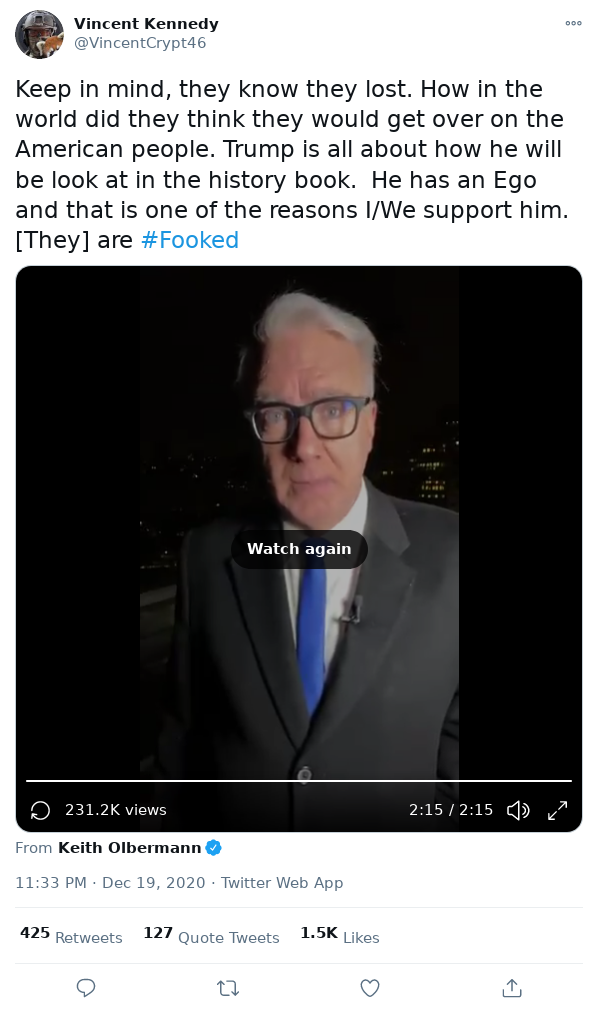
Task: Click the retweet arrows icon
Action: point(228,987)
